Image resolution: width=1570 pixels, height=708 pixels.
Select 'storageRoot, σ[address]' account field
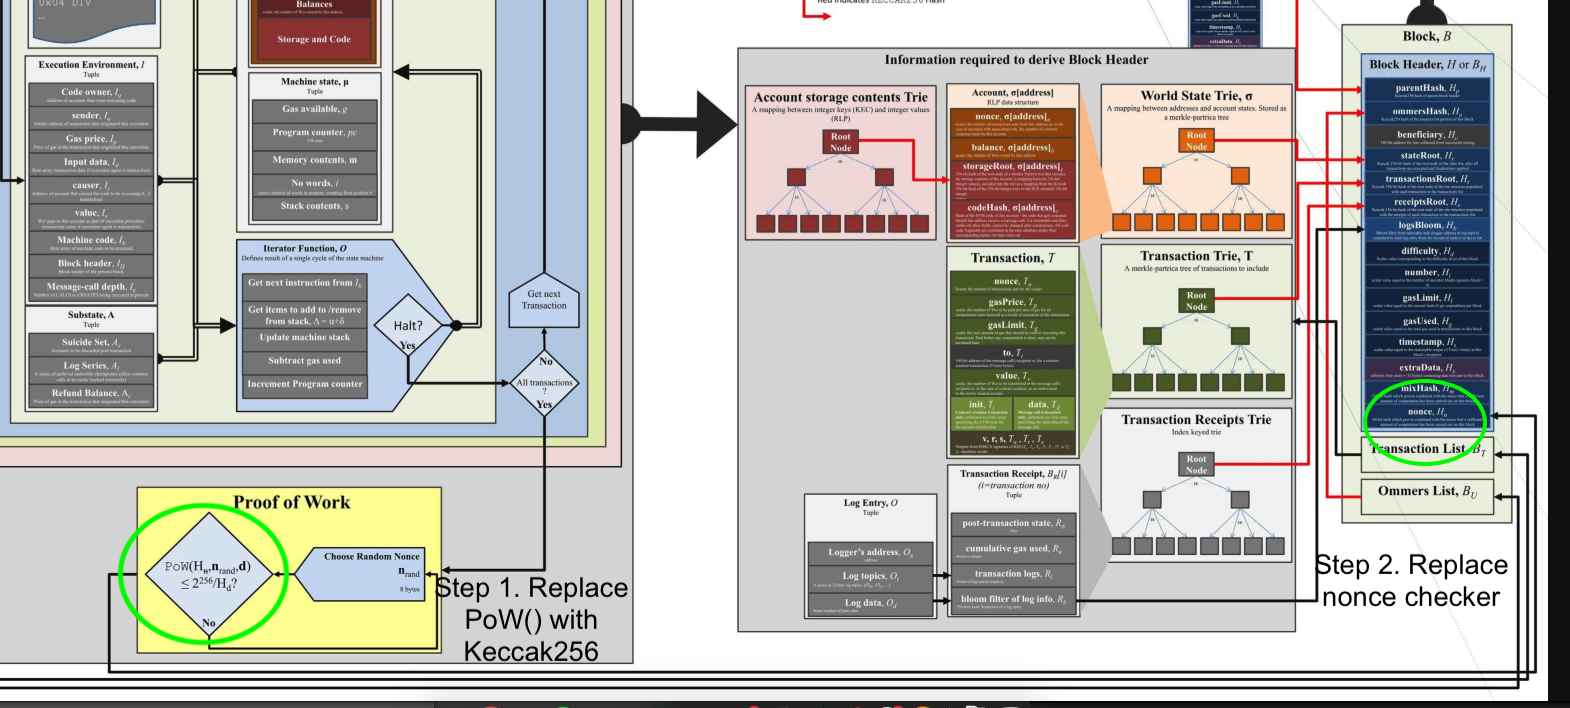[1013, 181]
